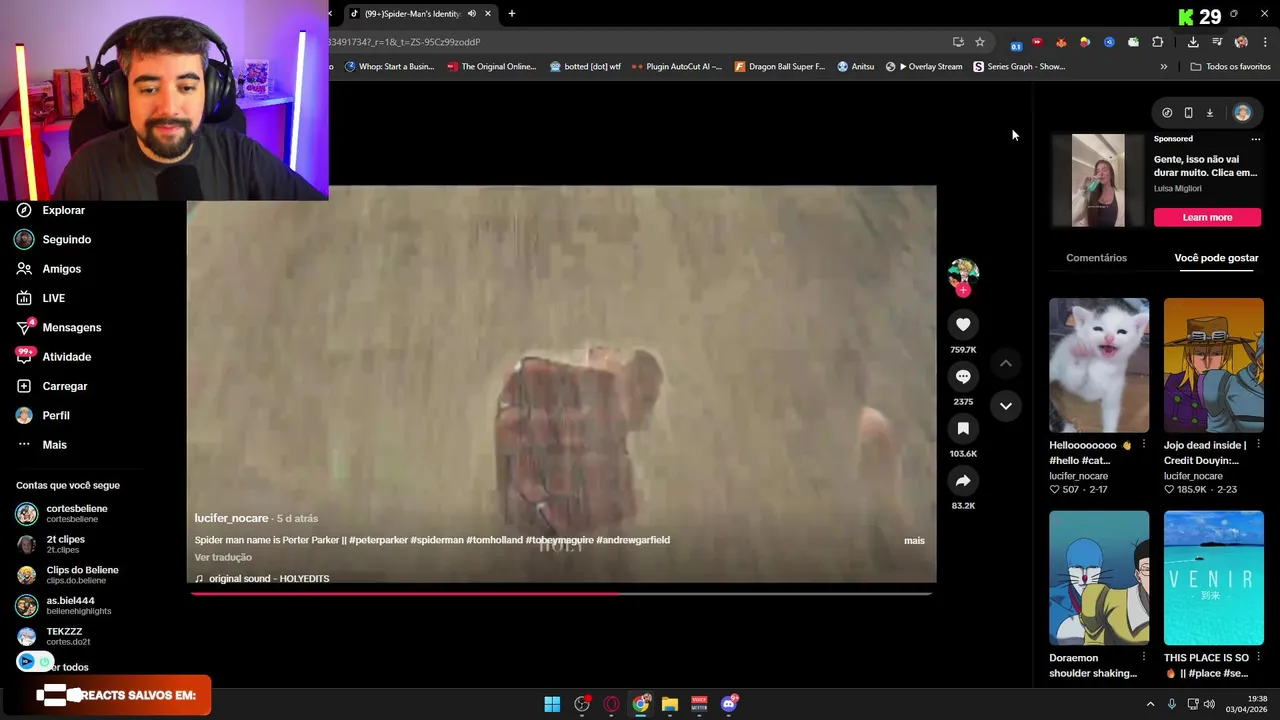Viewport: 1280px width, 720px height.
Task: Open the white kitten video thumbnail
Action: click(1099, 365)
